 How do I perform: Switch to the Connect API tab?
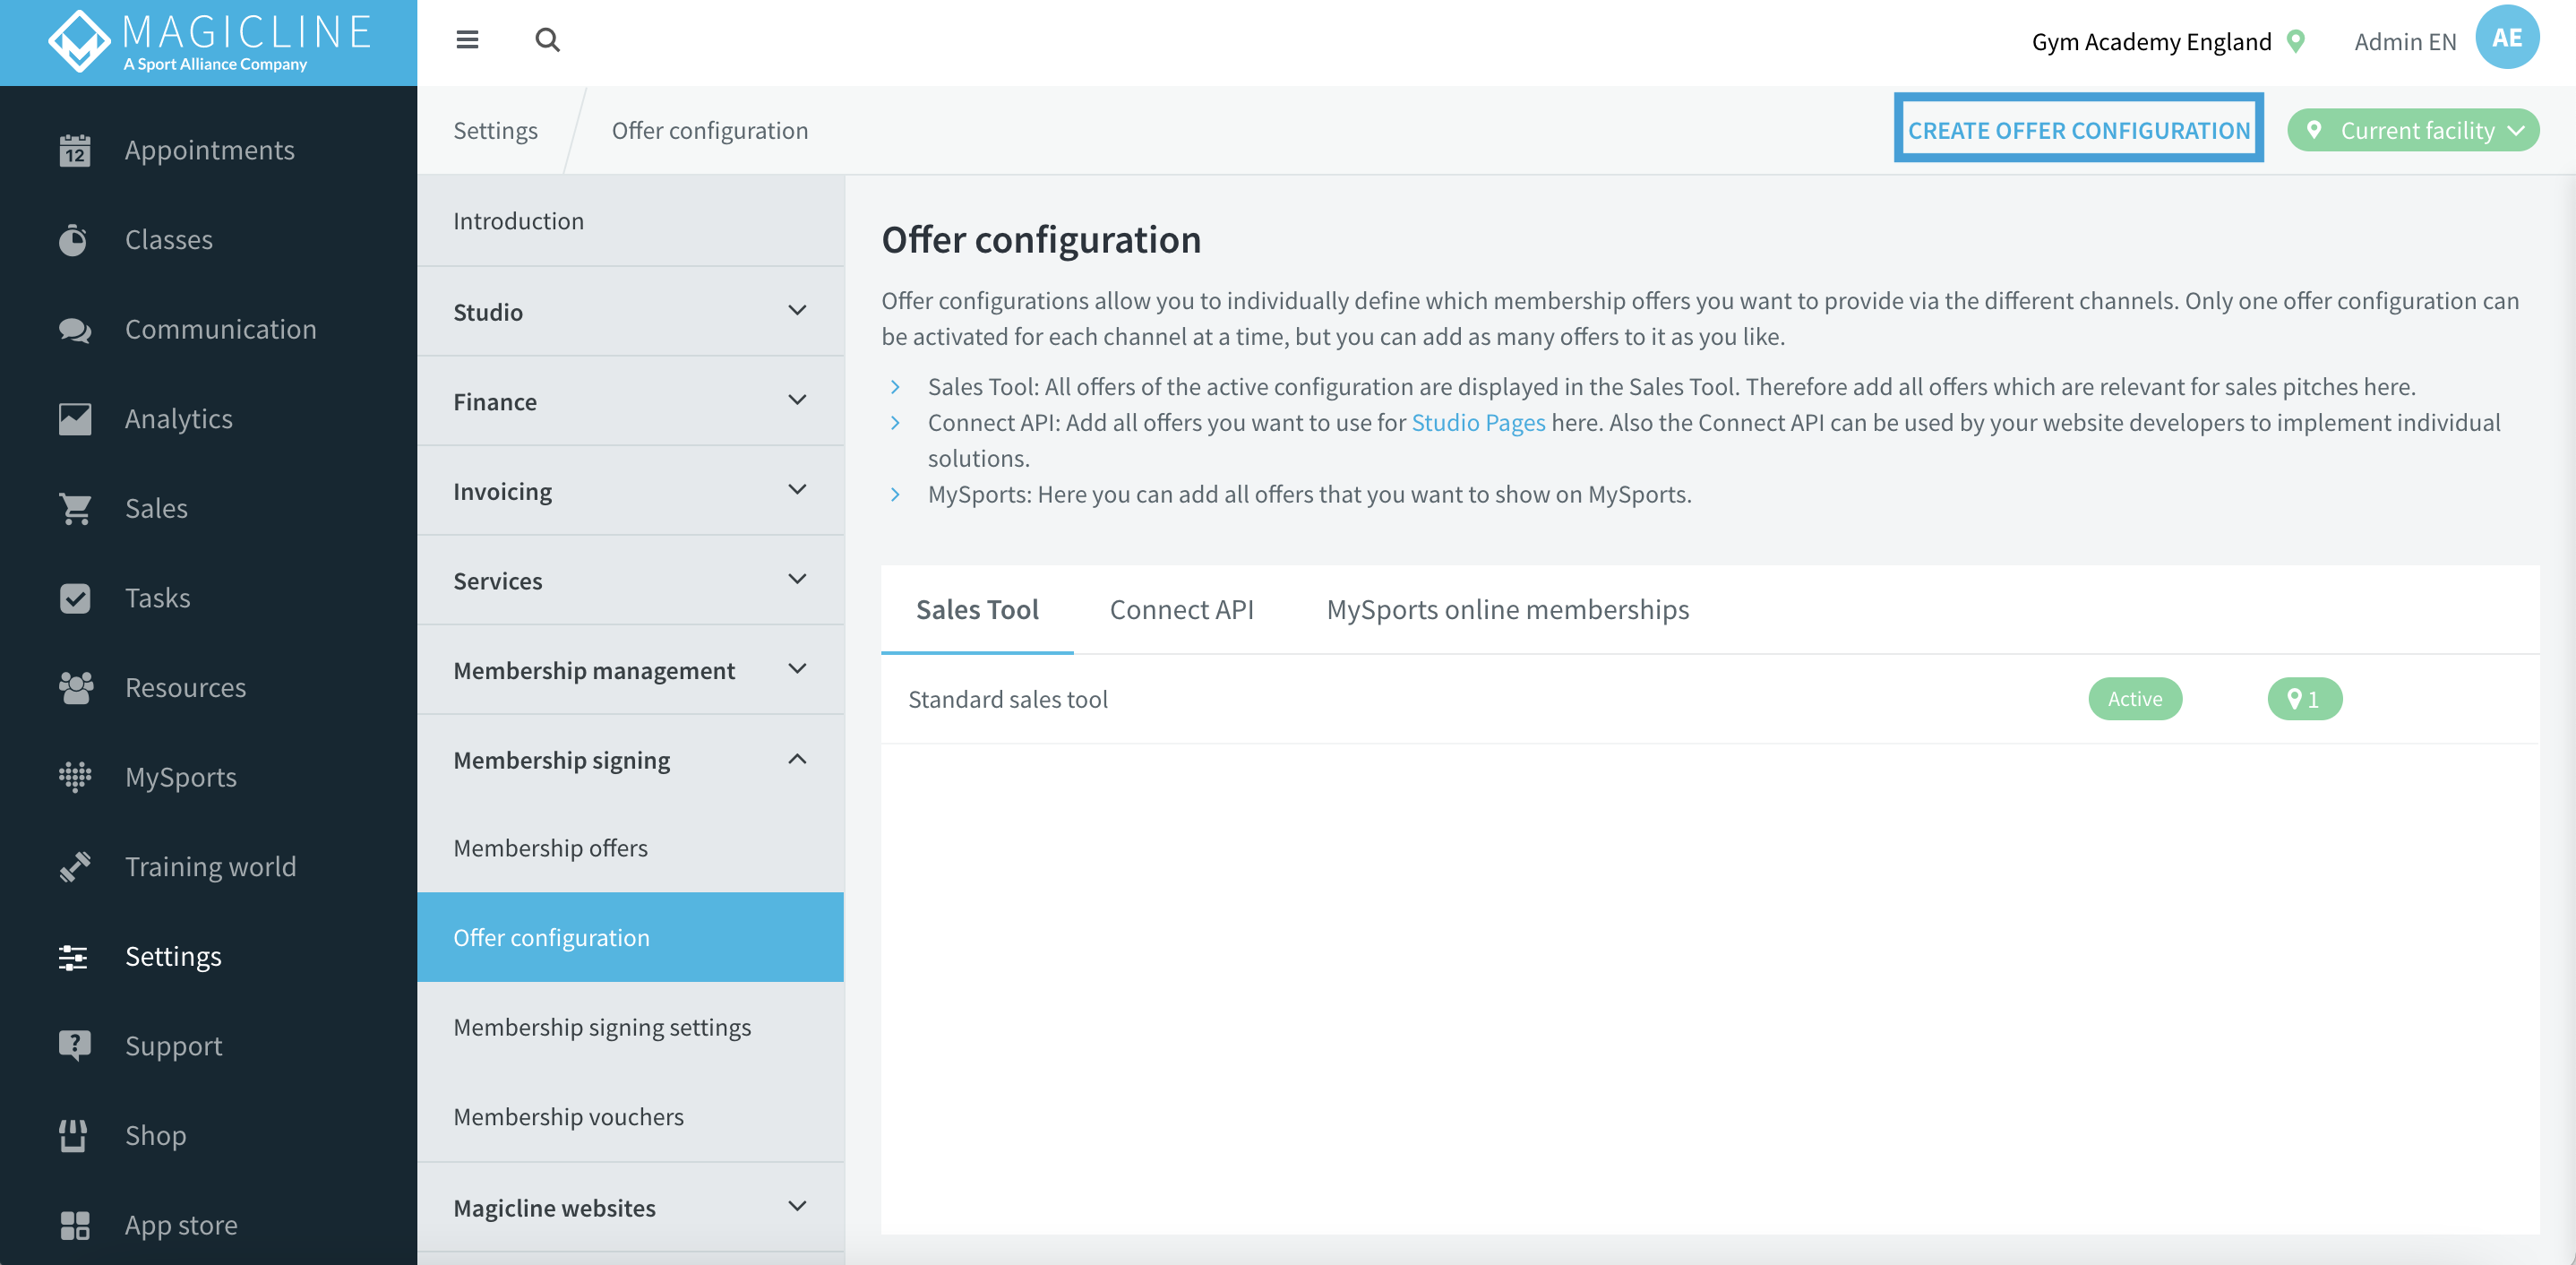coord(1181,610)
